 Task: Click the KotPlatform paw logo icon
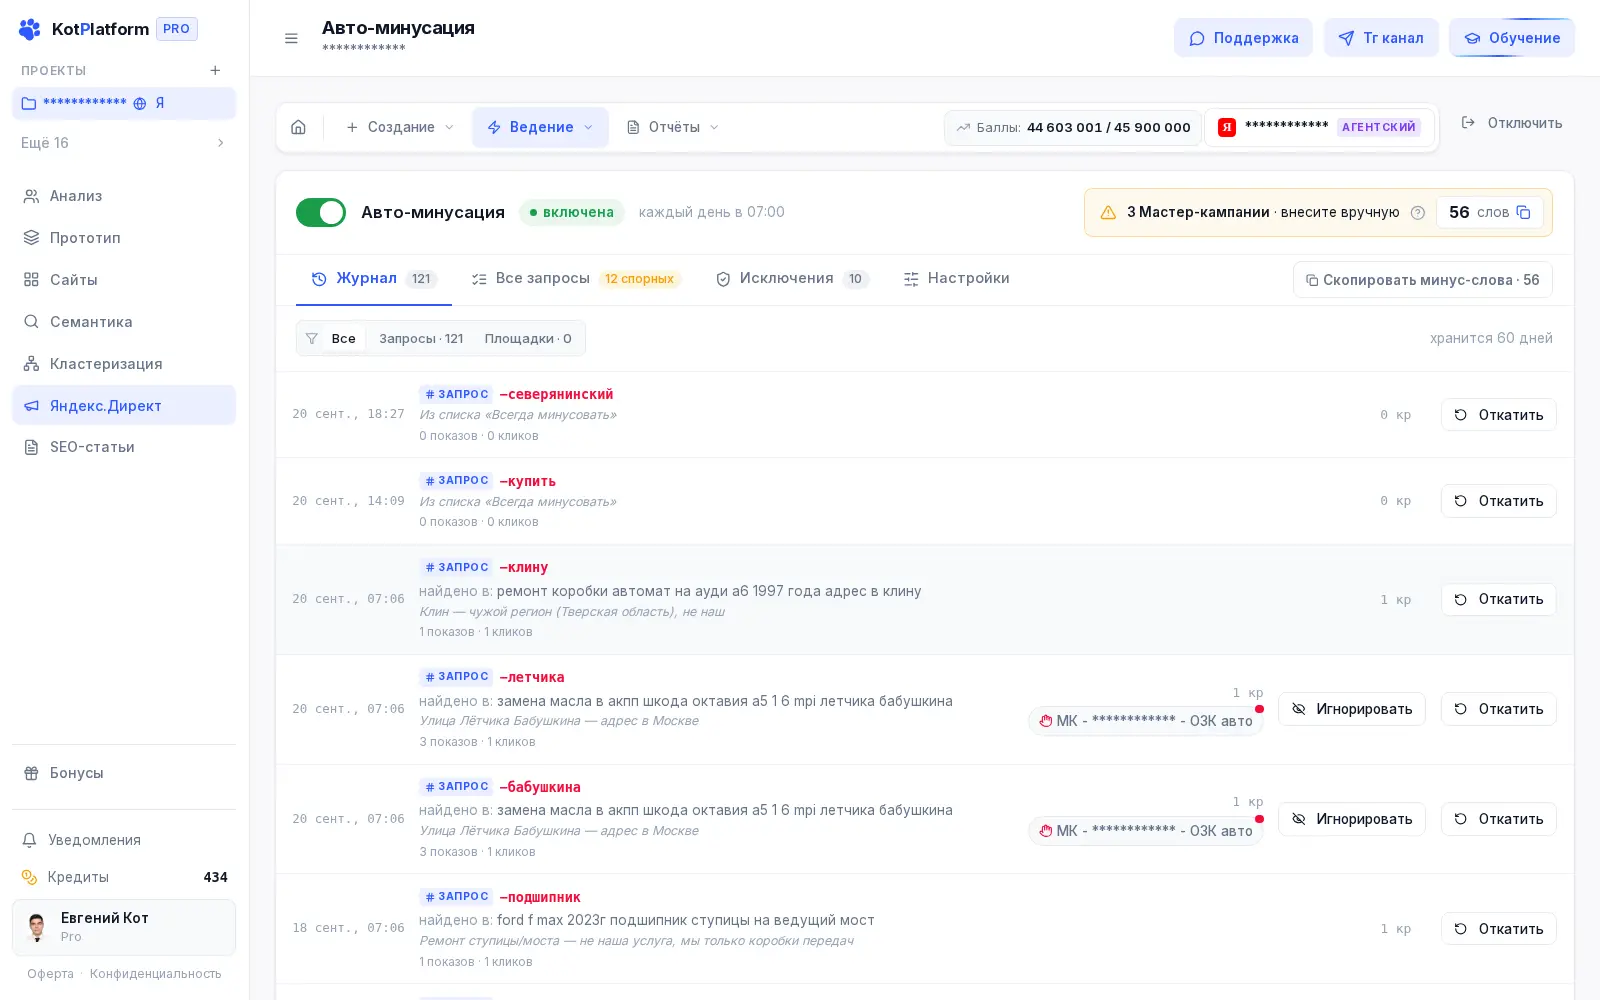(x=30, y=29)
